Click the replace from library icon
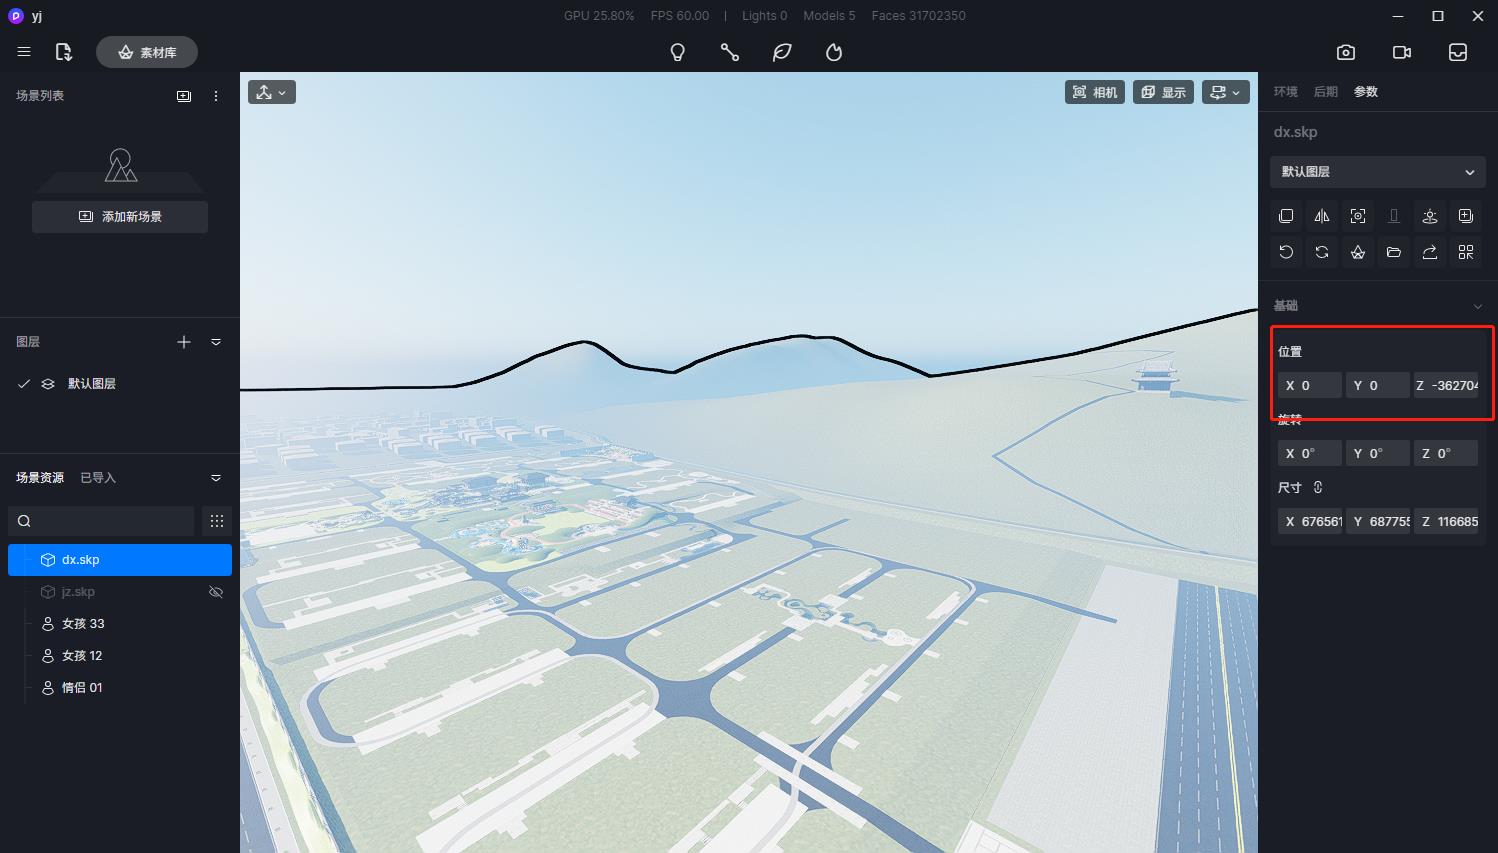Viewport: 1498px width, 853px height. 1358,252
